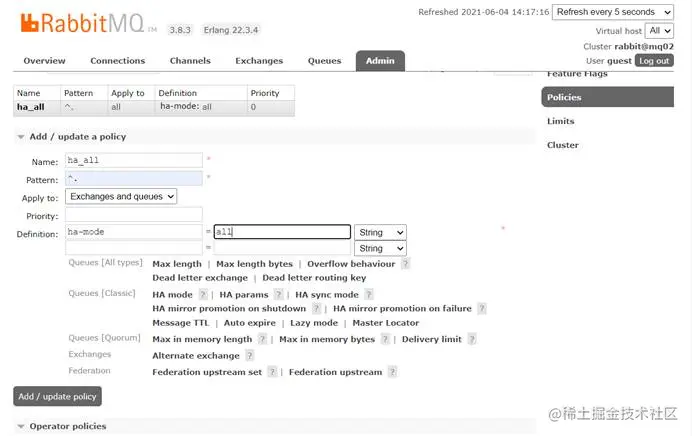Insert the Max in memory length key
This screenshot has width=692, height=436.
tap(202, 339)
